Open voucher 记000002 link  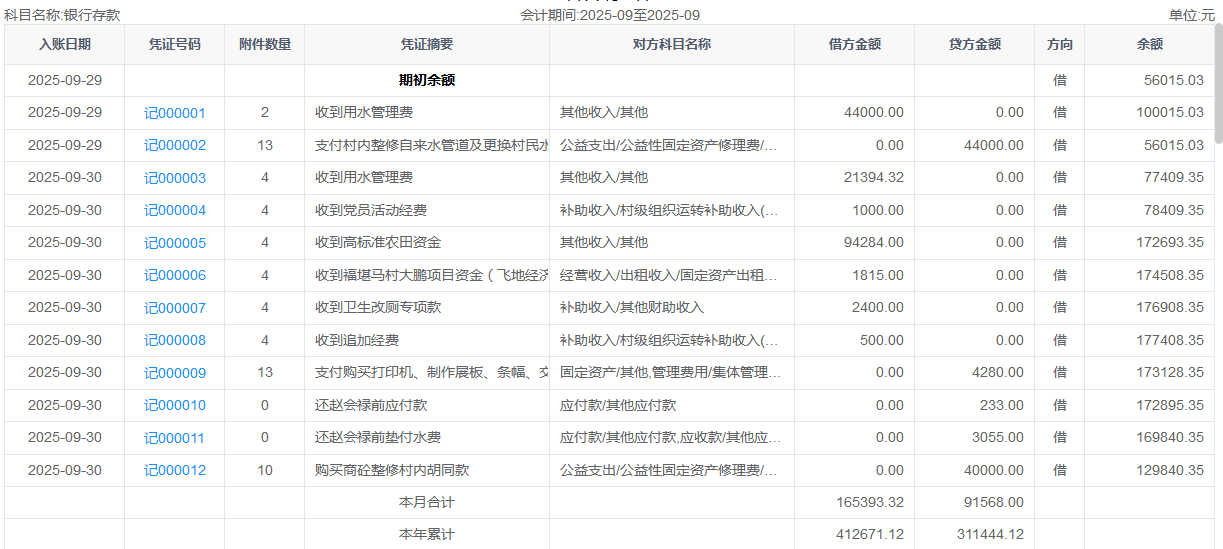(175, 146)
